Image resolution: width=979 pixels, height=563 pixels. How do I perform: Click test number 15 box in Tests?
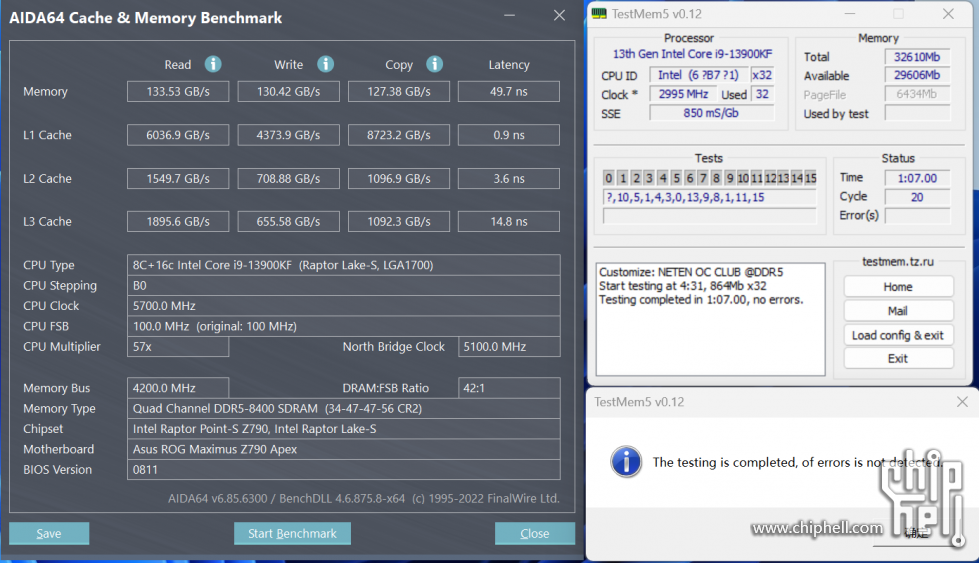tap(810, 178)
